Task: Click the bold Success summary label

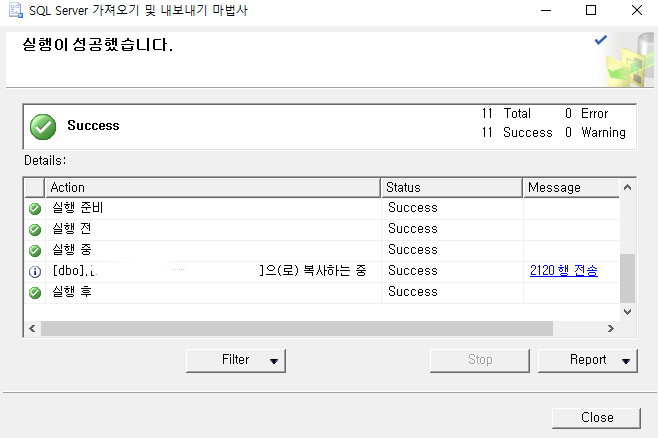Action: pos(93,125)
